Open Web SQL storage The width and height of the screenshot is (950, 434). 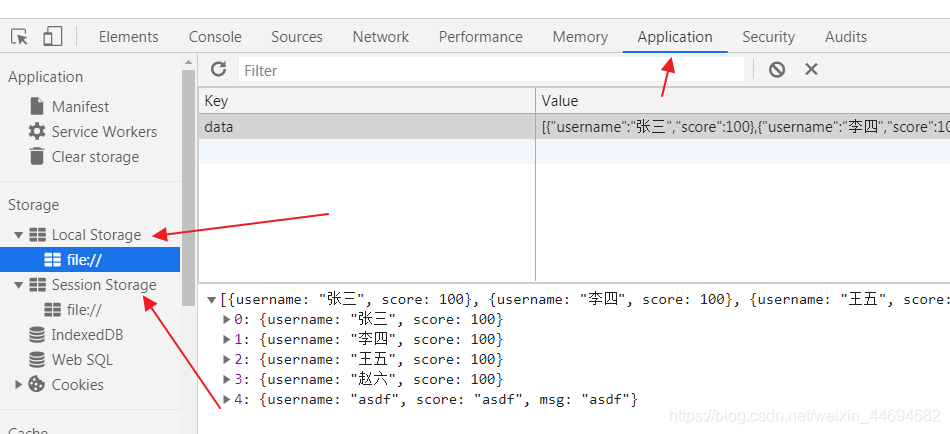pos(82,359)
